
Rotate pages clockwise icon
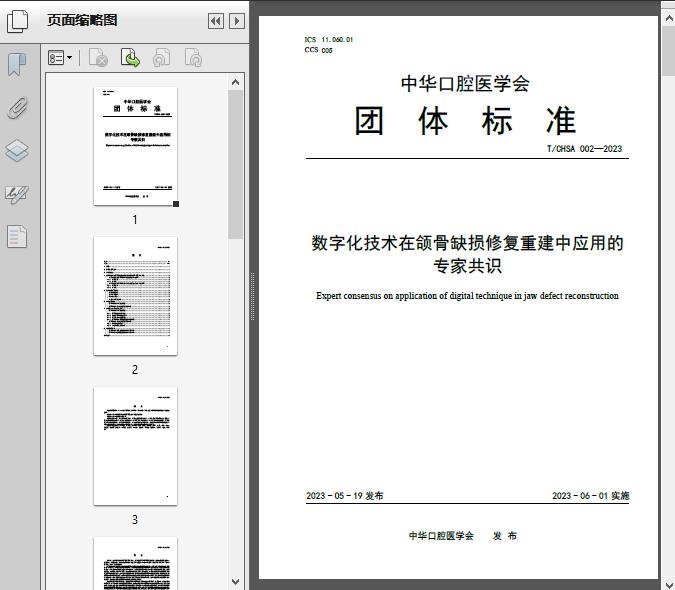click(193, 58)
